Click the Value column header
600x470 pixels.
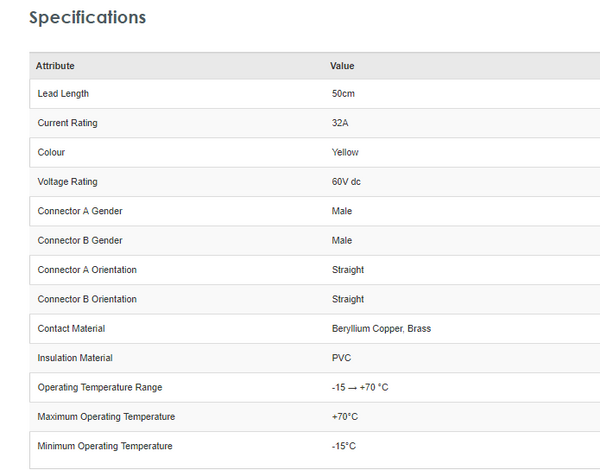[x=342, y=66]
